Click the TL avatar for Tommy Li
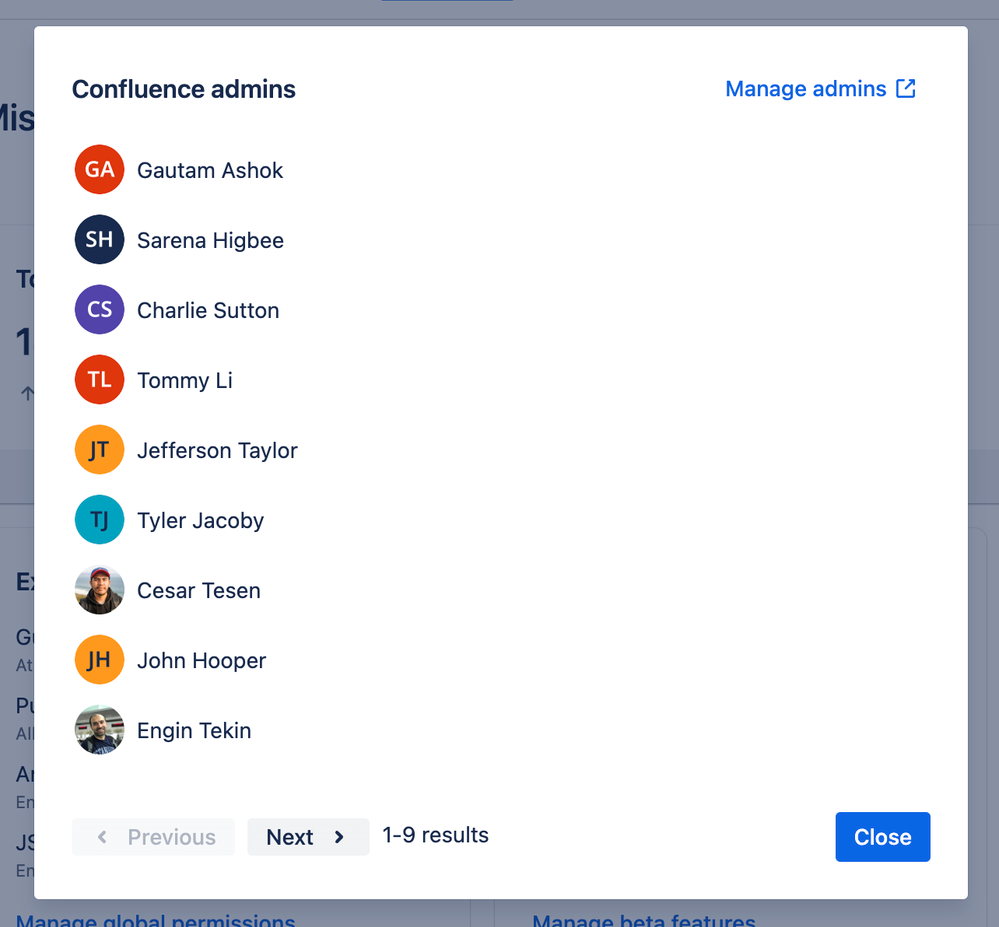 click(99, 380)
